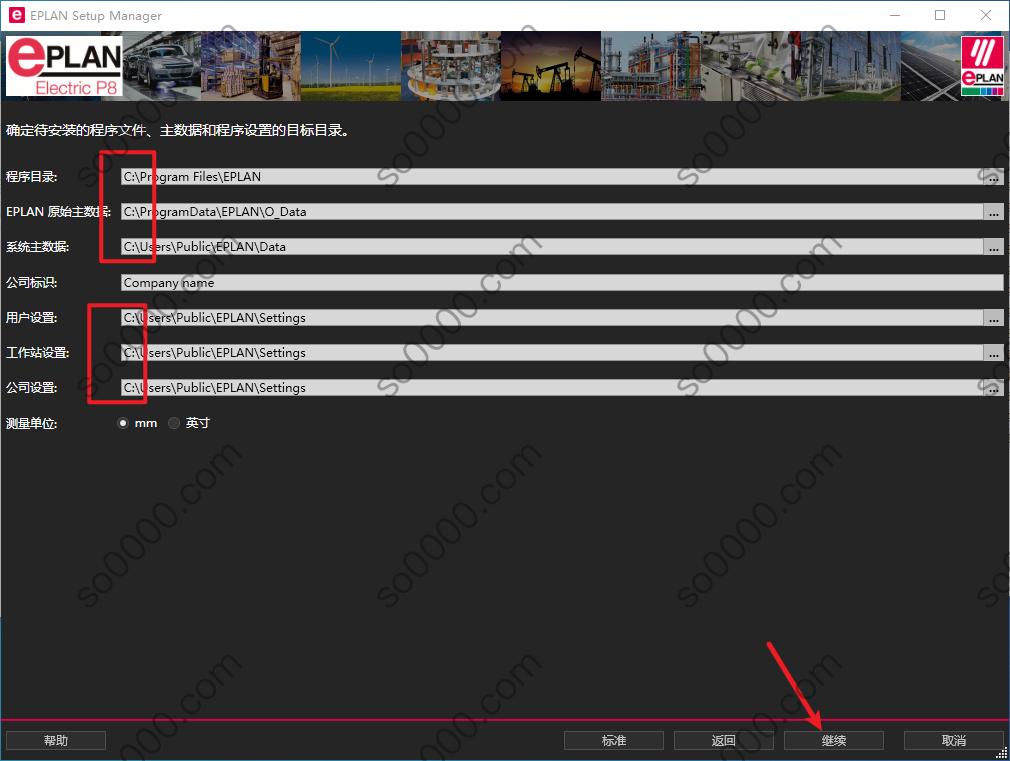1010x761 pixels.
Task: Click the 返回 (Back) button
Action: click(723, 740)
